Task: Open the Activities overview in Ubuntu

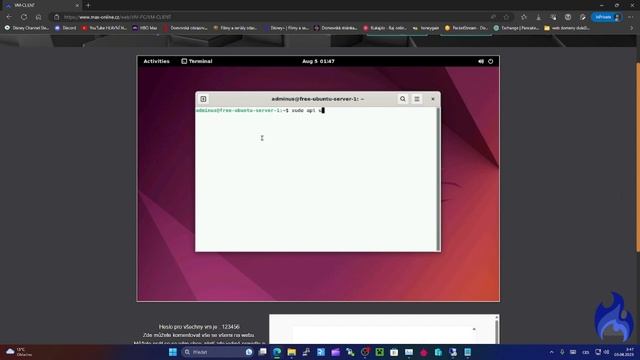Action: [x=156, y=61]
